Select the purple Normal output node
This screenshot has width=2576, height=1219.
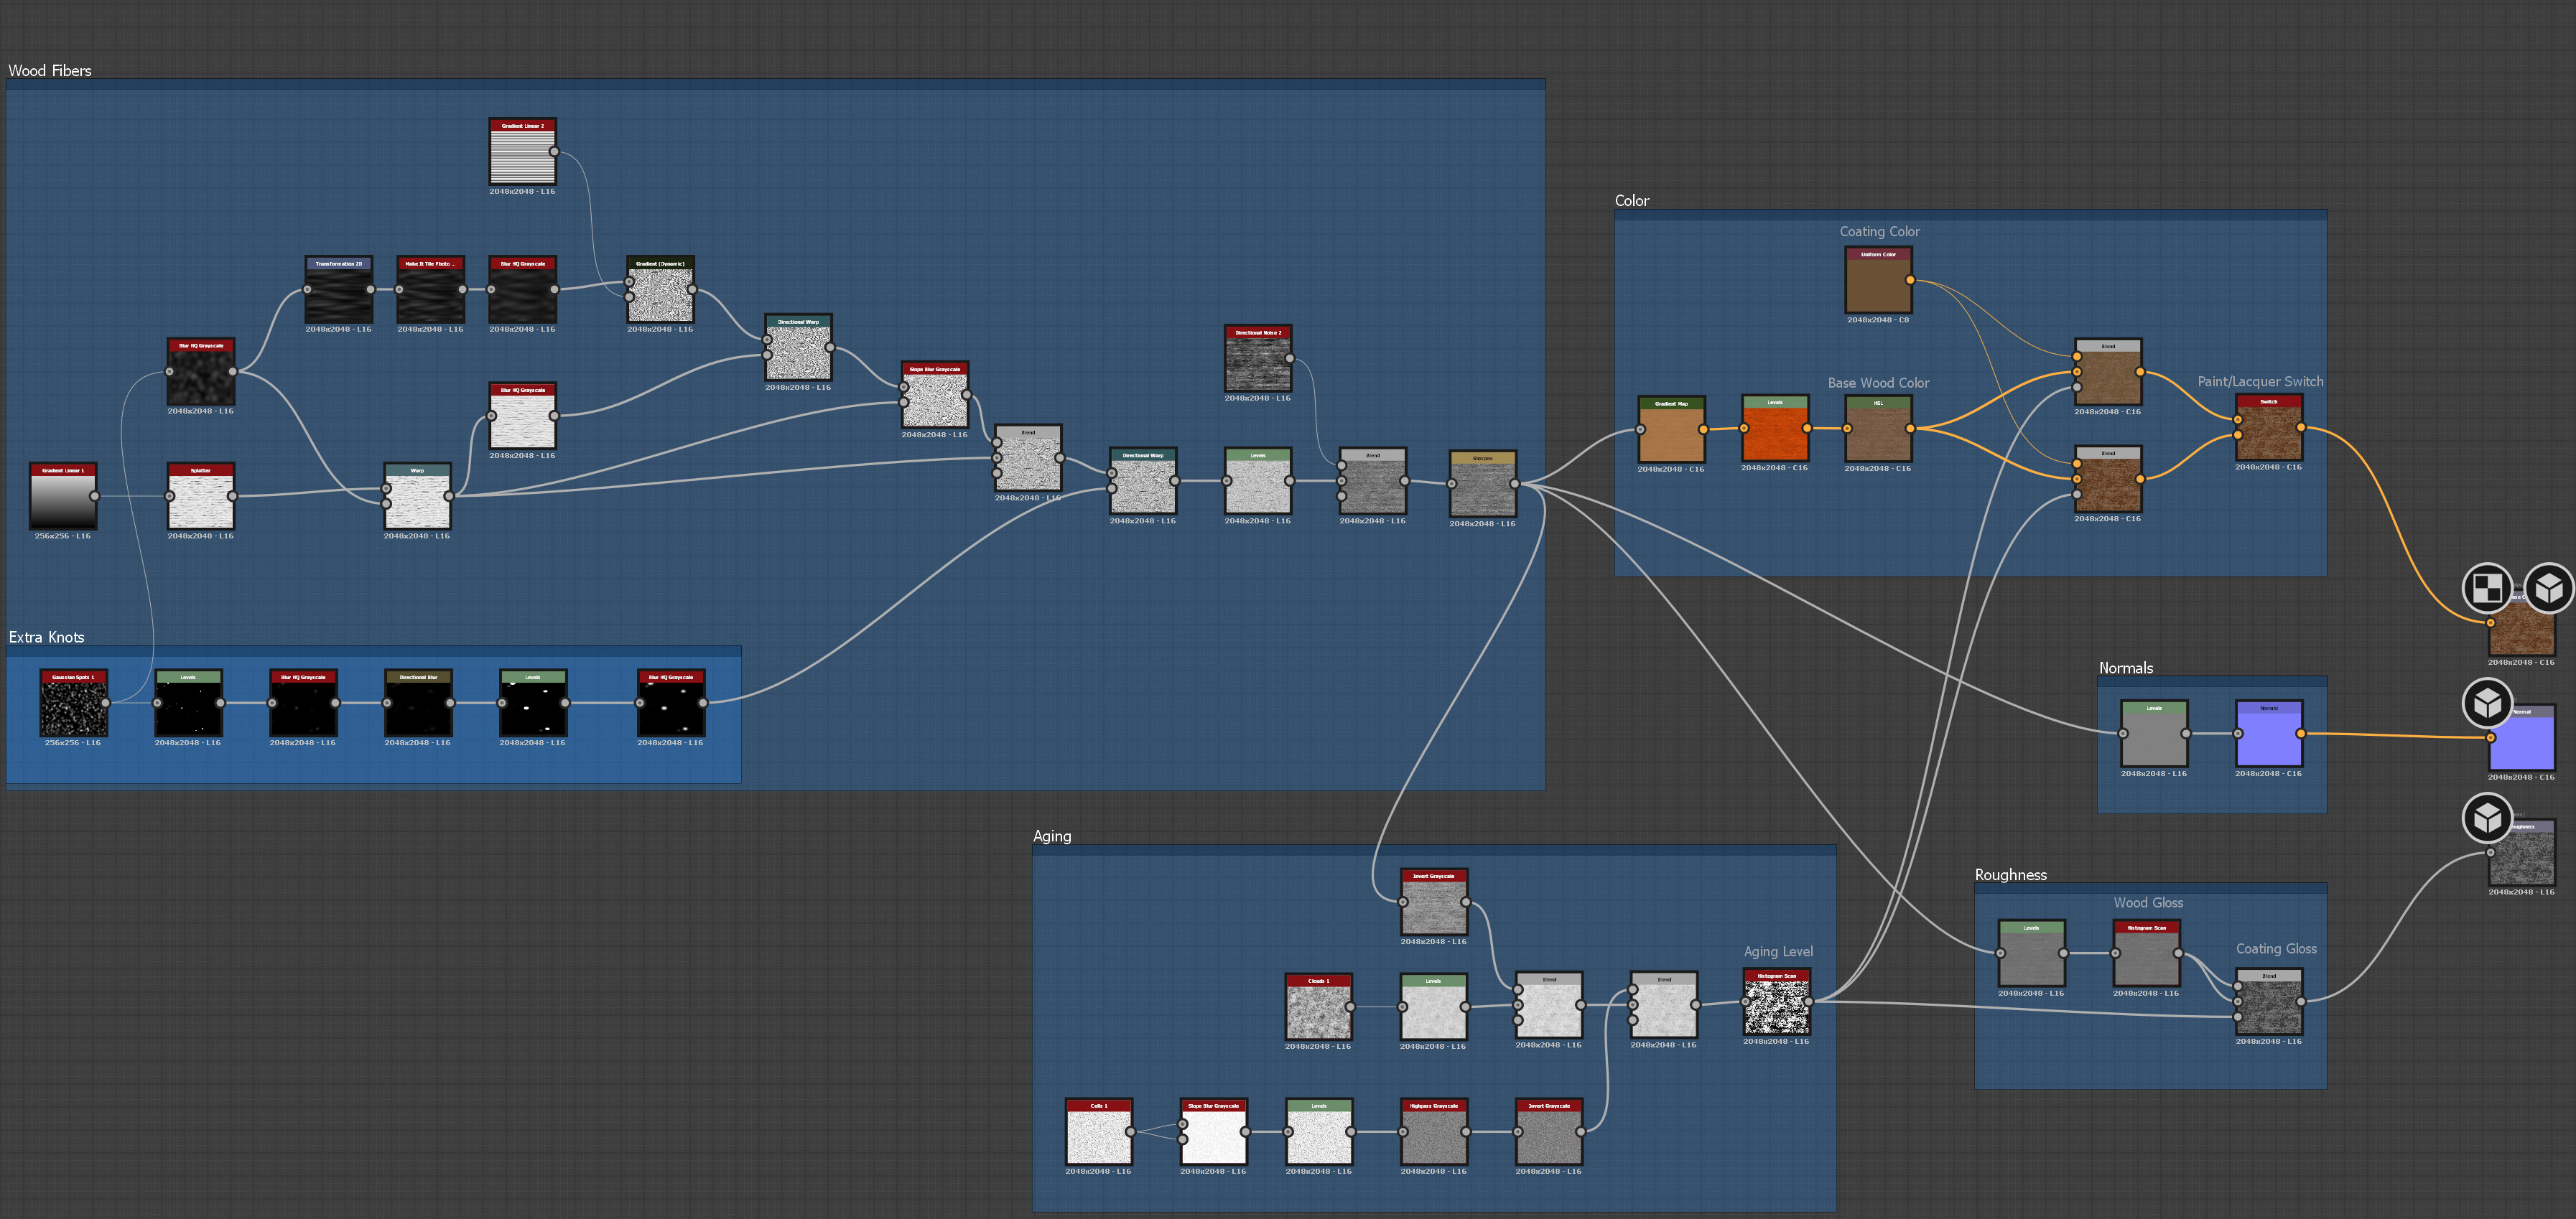tap(2521, 738)
